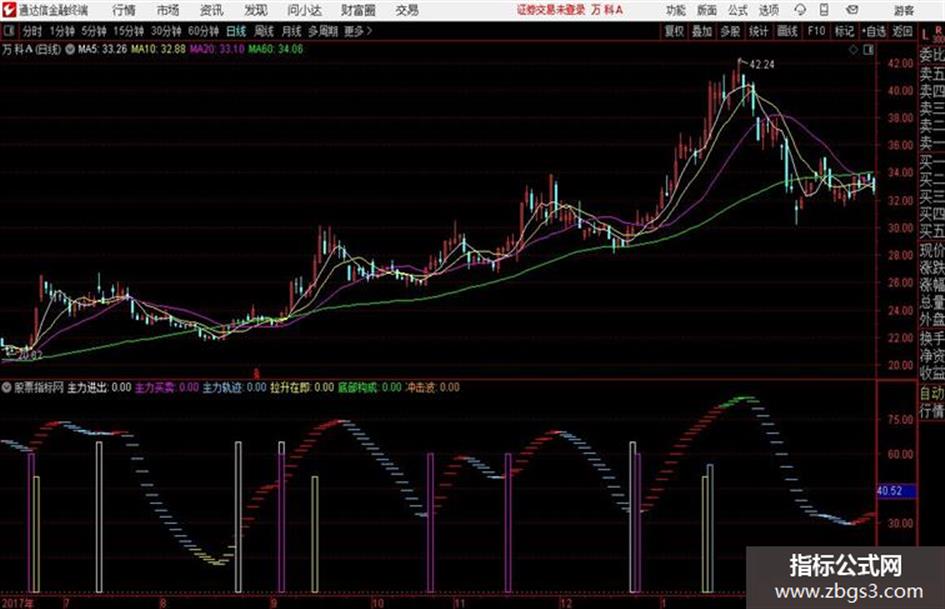Screen dimensions: 945x609
Task: Click the 证券交易未登录 login link
Action: tap(551, 10)
